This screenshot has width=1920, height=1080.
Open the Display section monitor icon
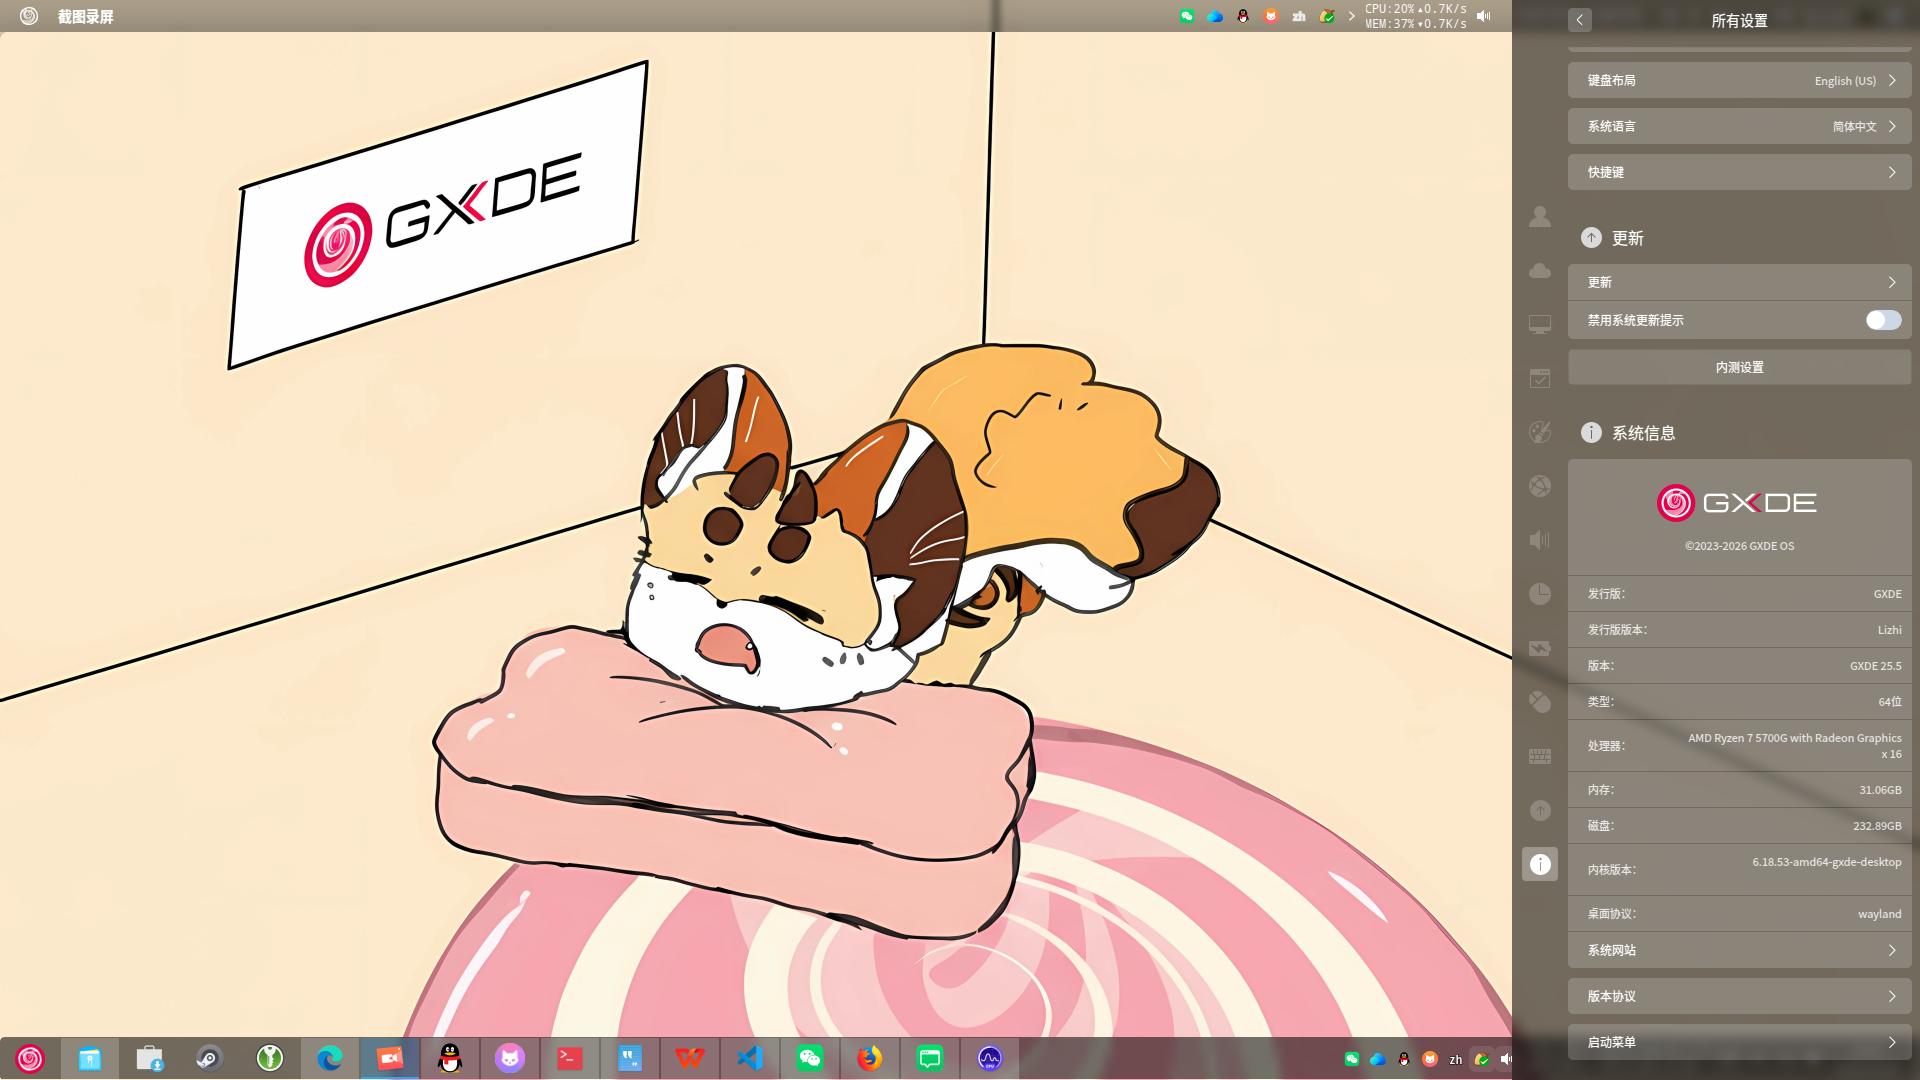[x=1540, y=324]
